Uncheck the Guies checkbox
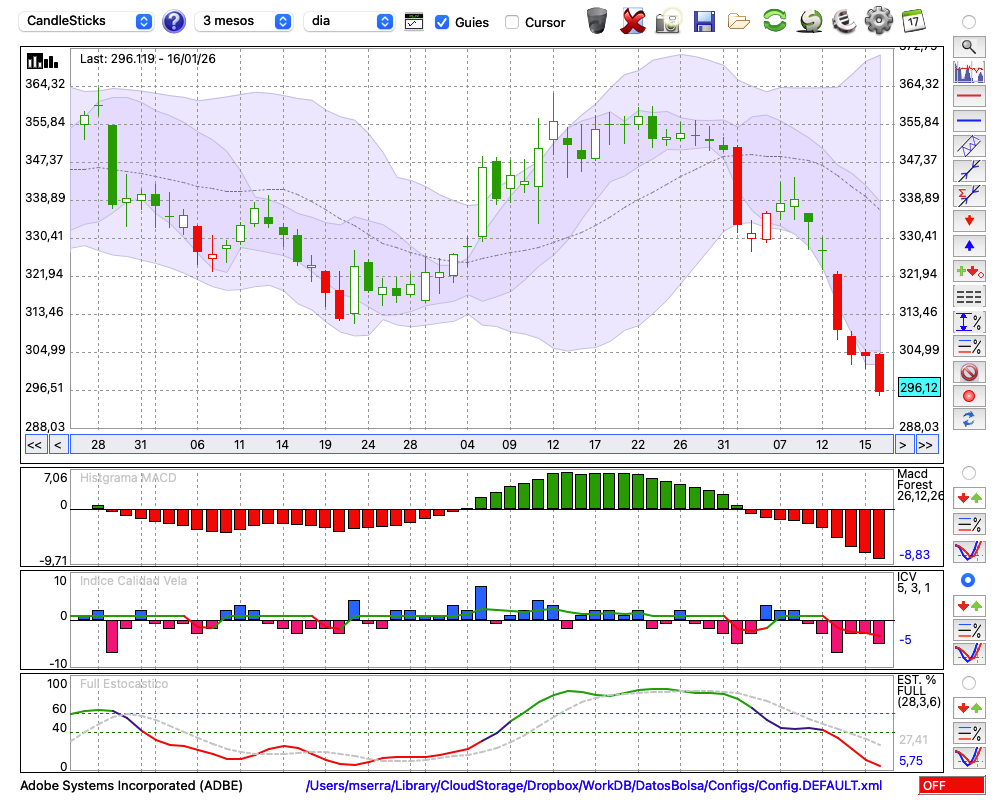The height and width of the screenshot is (800, 1000). point(442,22)
